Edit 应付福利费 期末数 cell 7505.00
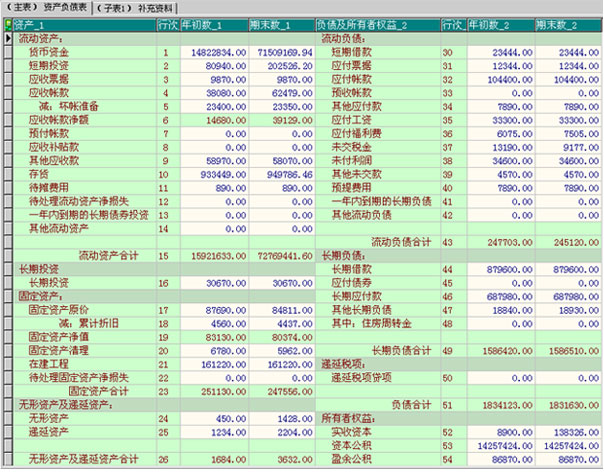Viewport: 604px width, 473px height. tap(568, 134)
